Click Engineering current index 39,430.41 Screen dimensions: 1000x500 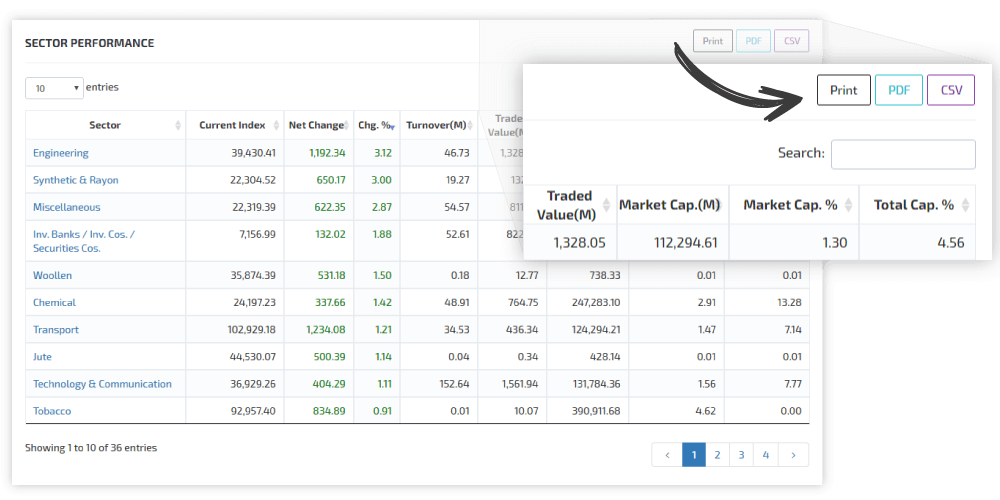tap(253, 153)
